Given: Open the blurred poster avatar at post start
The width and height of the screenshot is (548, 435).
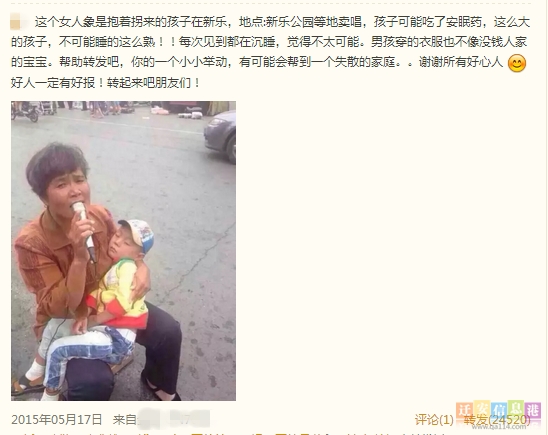Looking at the screenshot, I should click(x=19, y=22).
